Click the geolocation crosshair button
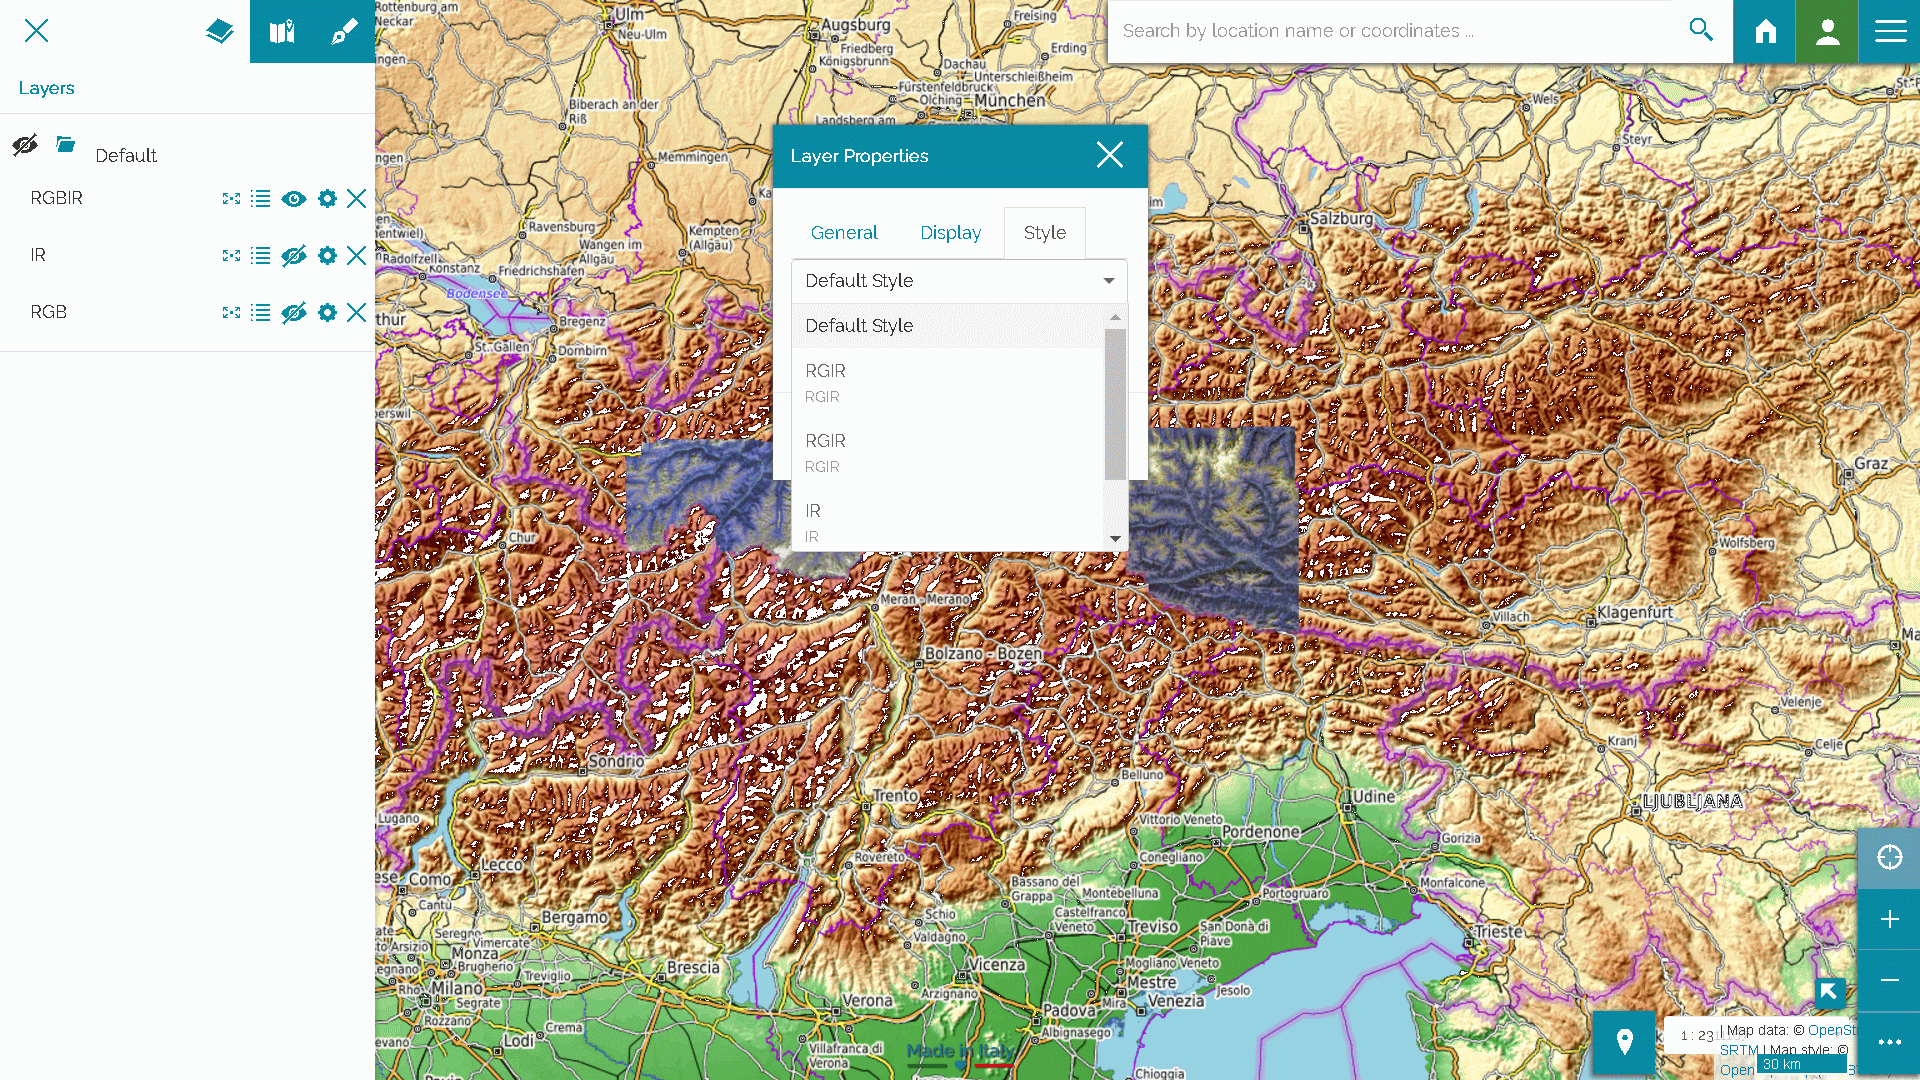The width and height of the screenshot is (1920, 1080). pyautogui.click(x=1889, y=857)
